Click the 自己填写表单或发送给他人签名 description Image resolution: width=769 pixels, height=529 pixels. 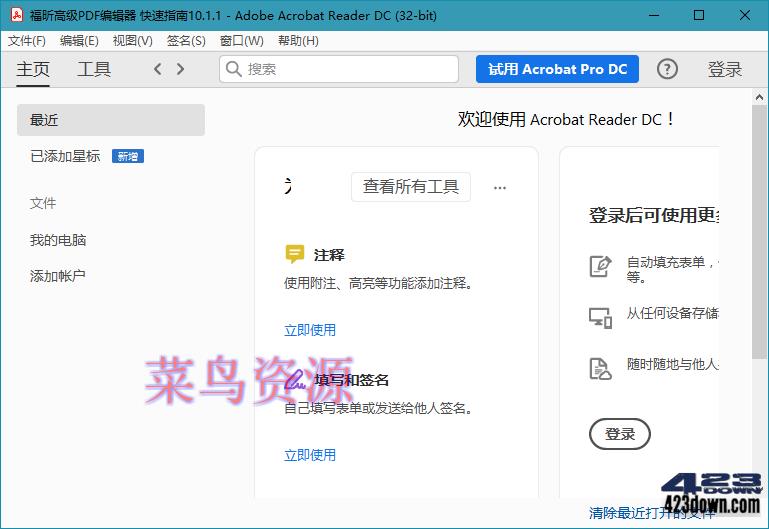pos(378,408)
